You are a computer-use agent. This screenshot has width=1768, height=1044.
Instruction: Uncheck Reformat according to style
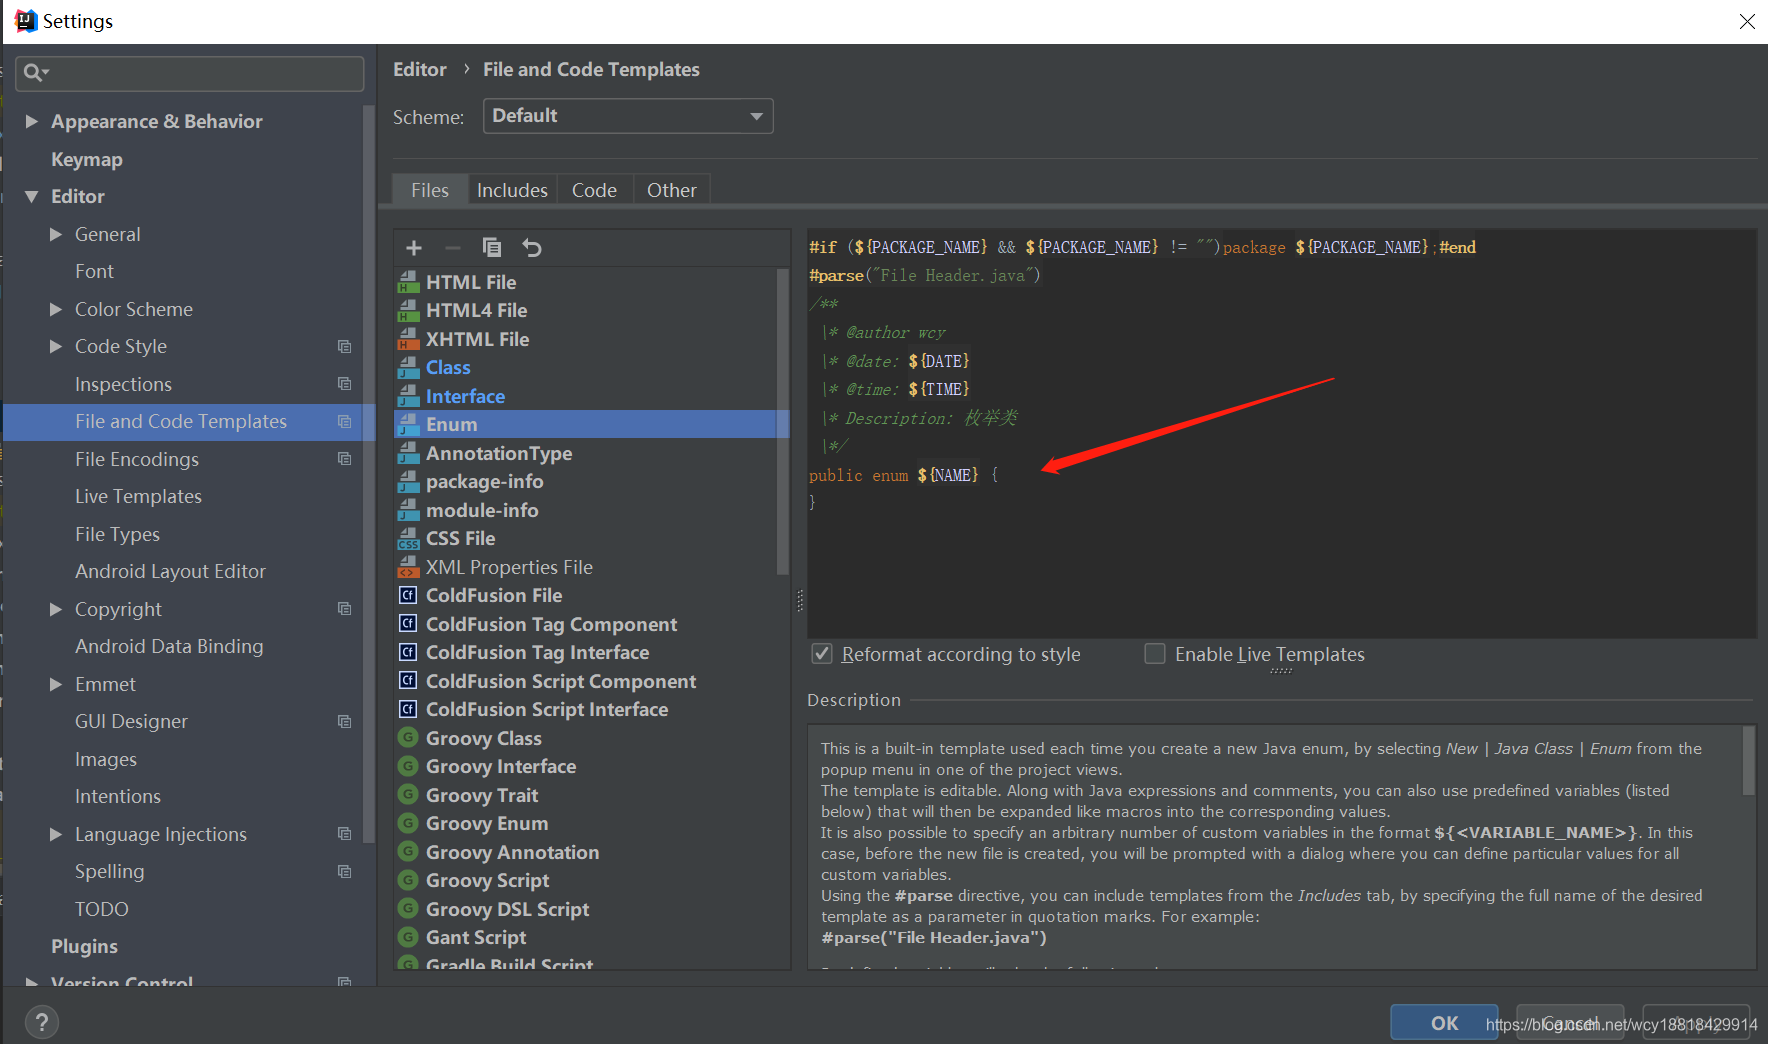coord(821,653)
